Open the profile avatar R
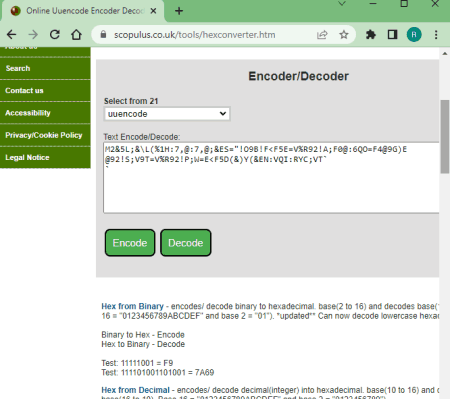 414,35
